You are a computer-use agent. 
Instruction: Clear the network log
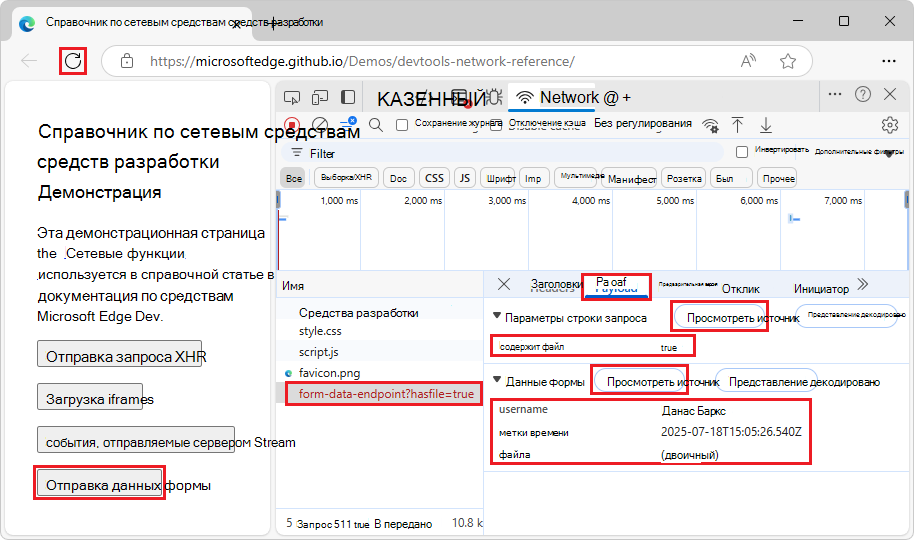[x=319, y=125]
